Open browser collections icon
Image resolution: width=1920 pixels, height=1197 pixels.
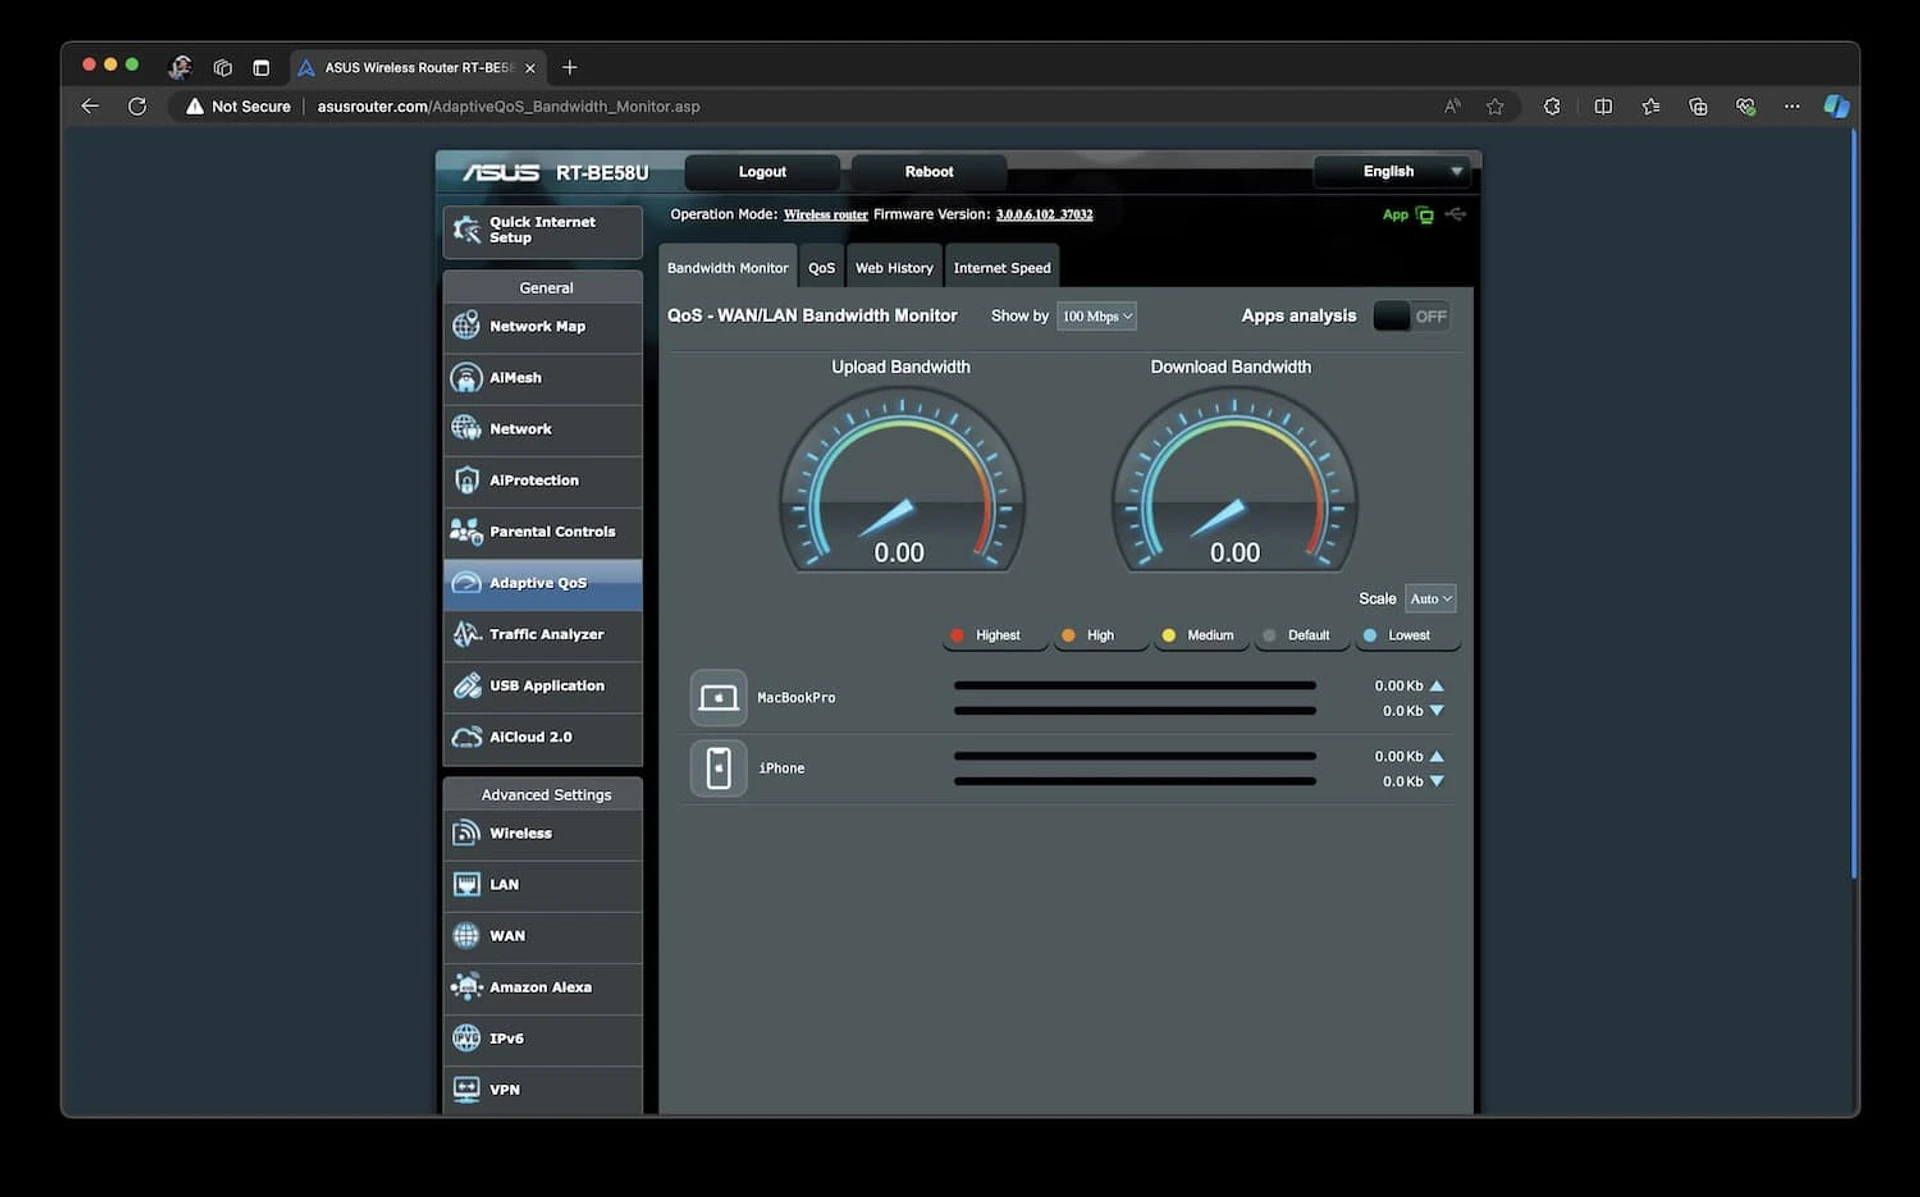tap(1698, 106)
